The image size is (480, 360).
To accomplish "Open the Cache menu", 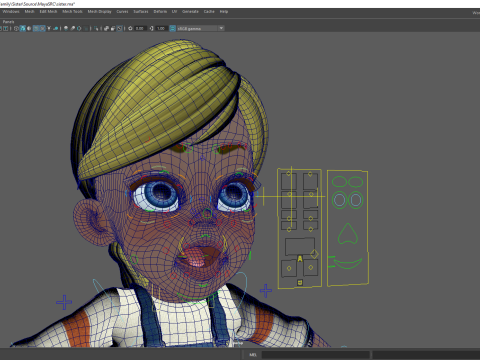I will click(x=209, y=11).
